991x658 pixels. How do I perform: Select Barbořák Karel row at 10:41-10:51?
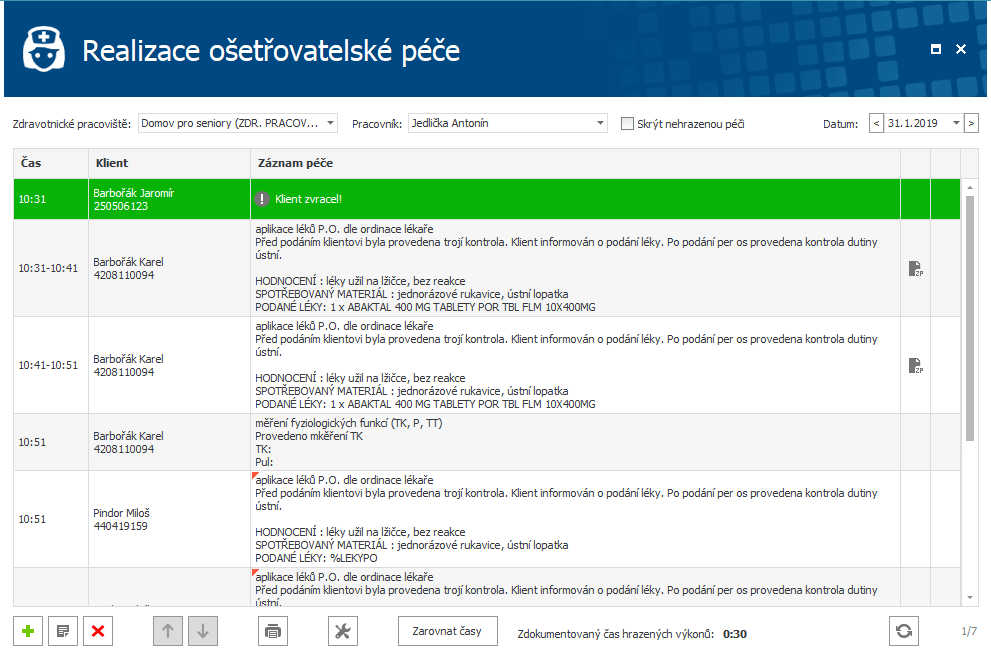coord(487,365)
